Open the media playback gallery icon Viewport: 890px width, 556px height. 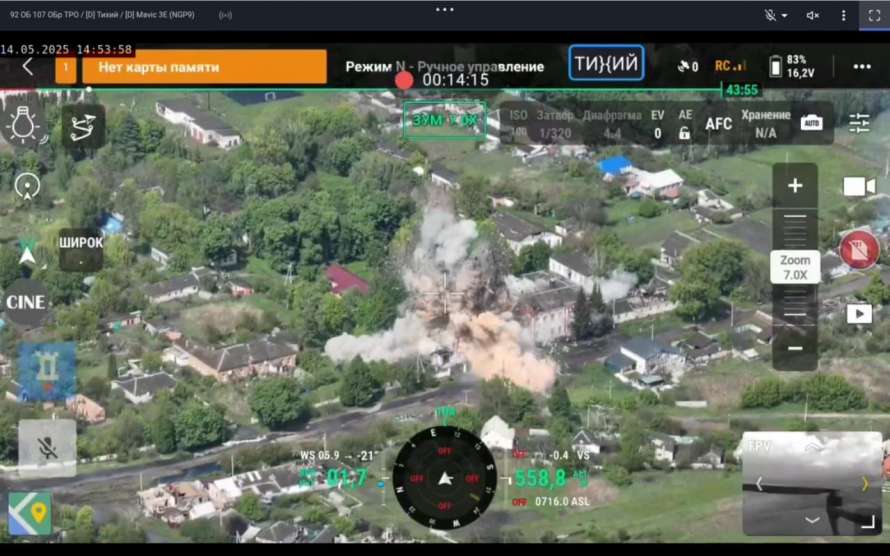859,314
